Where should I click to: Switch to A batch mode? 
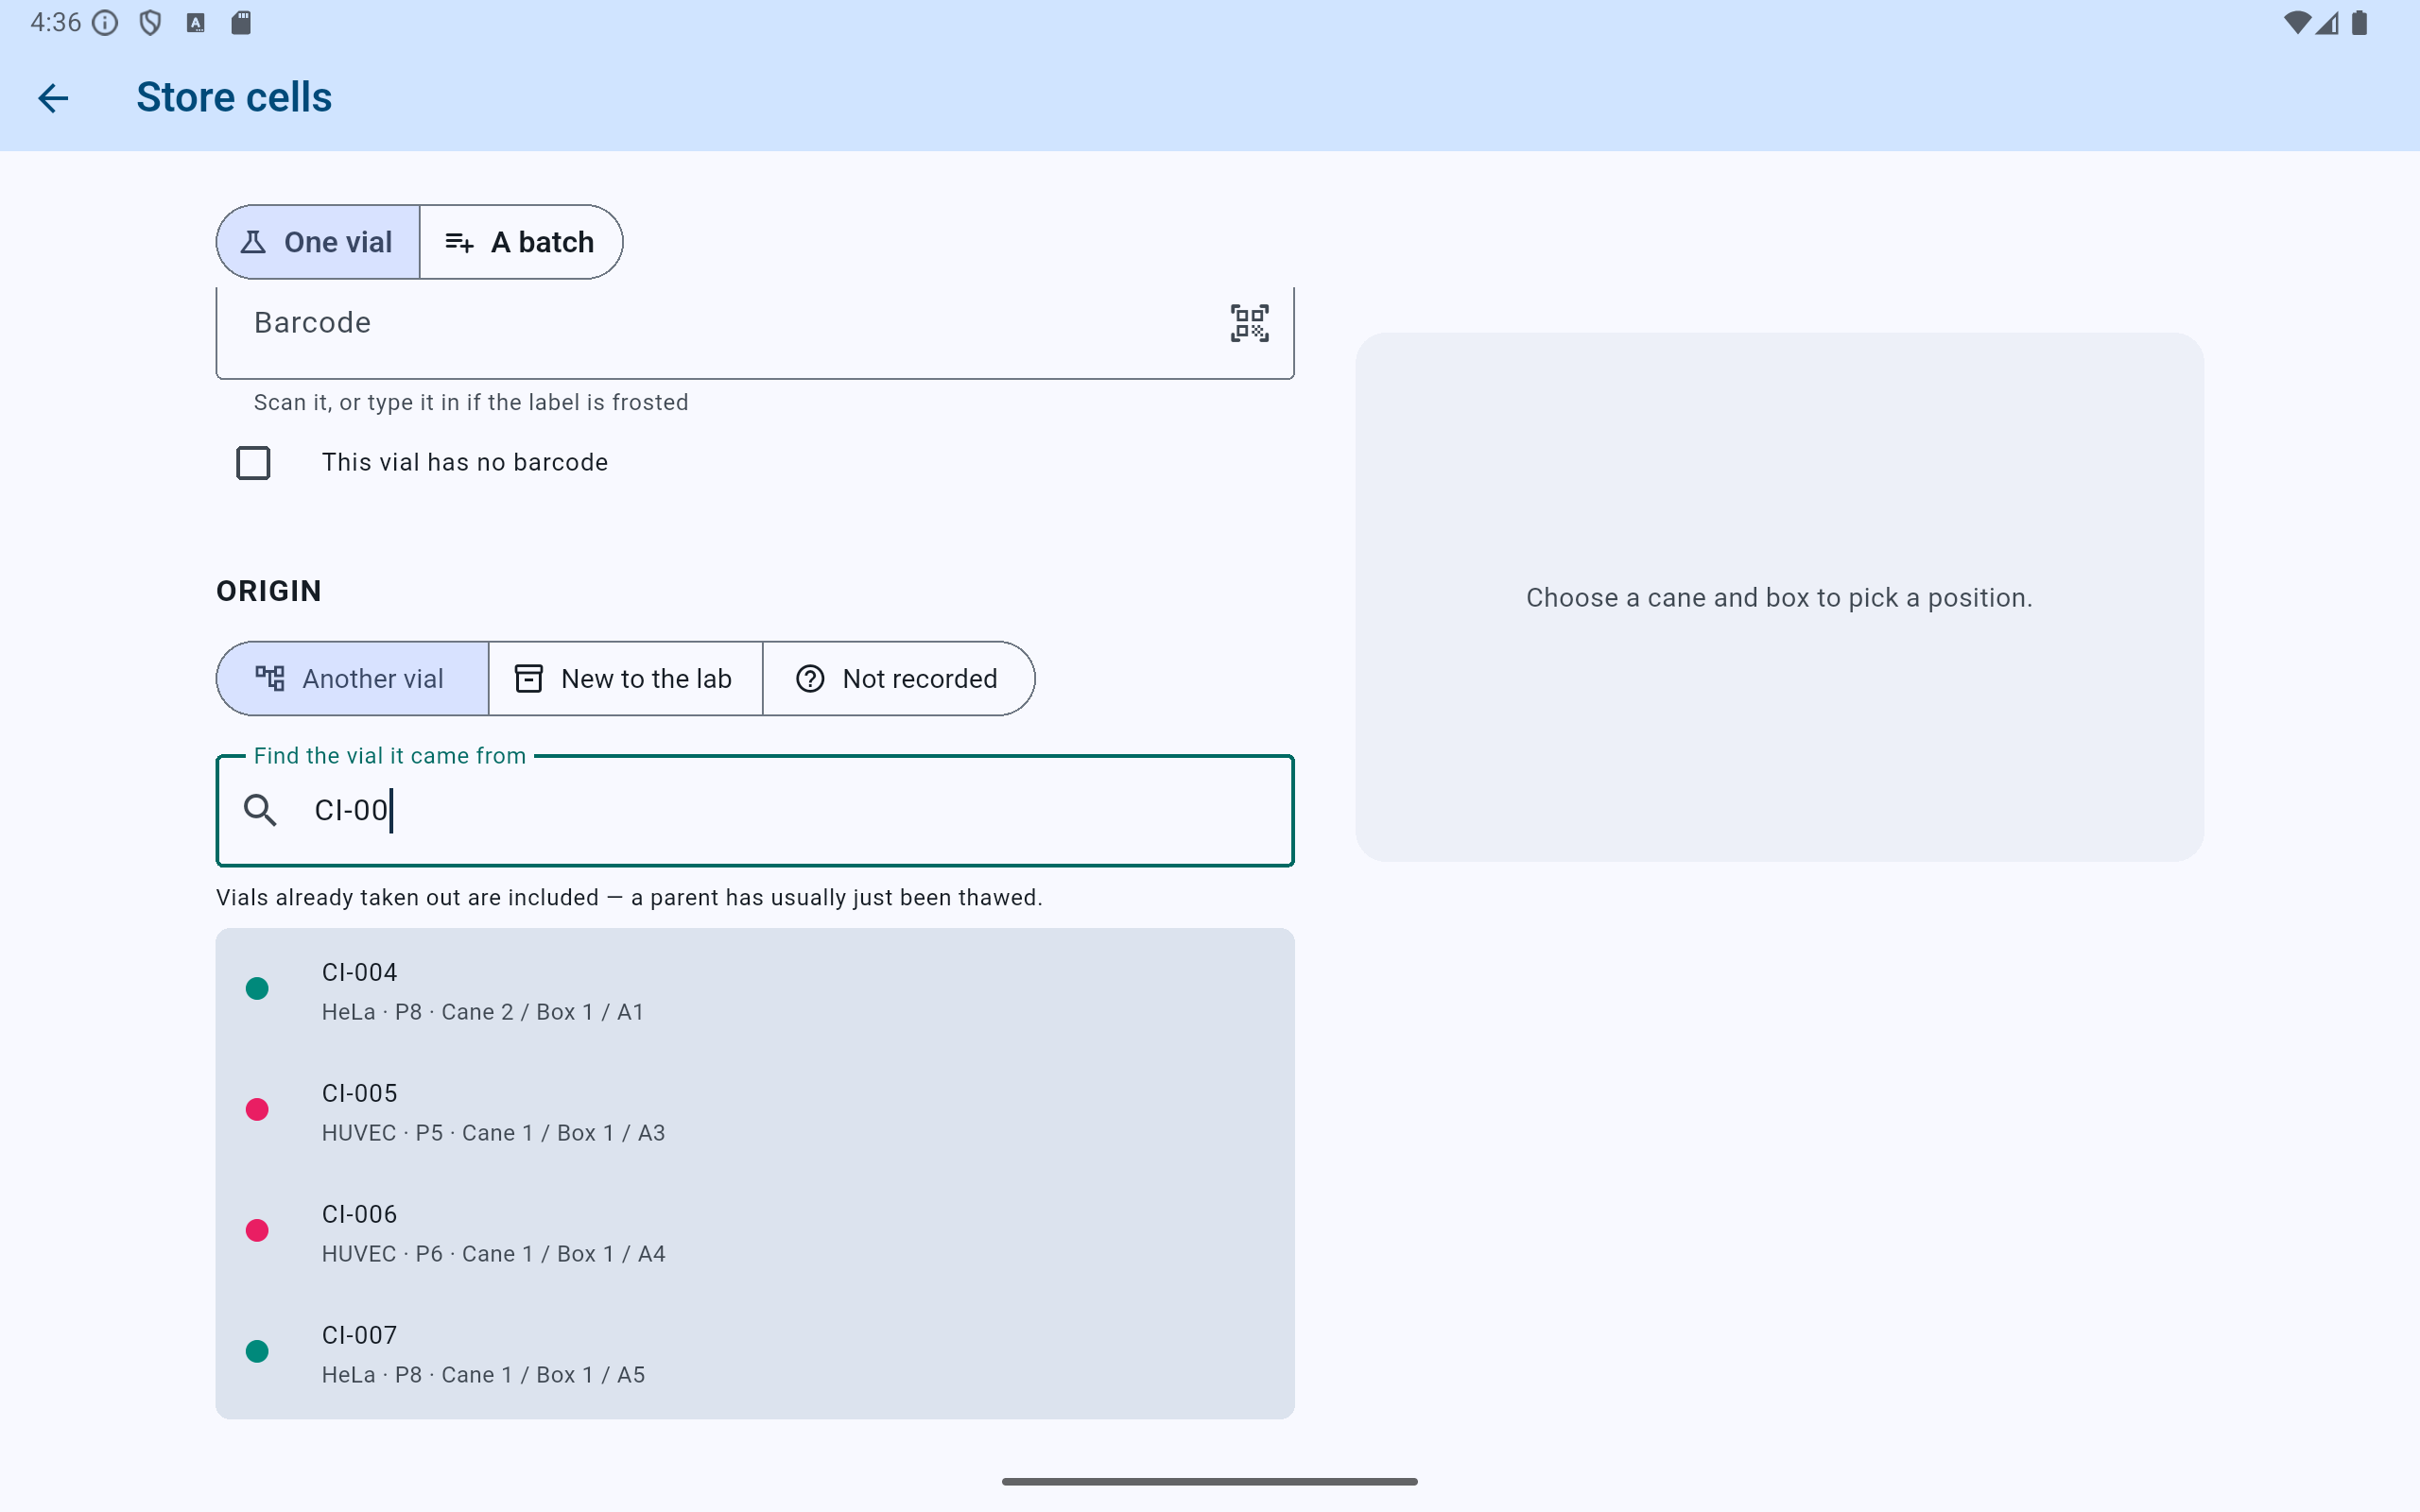point(521,242)
